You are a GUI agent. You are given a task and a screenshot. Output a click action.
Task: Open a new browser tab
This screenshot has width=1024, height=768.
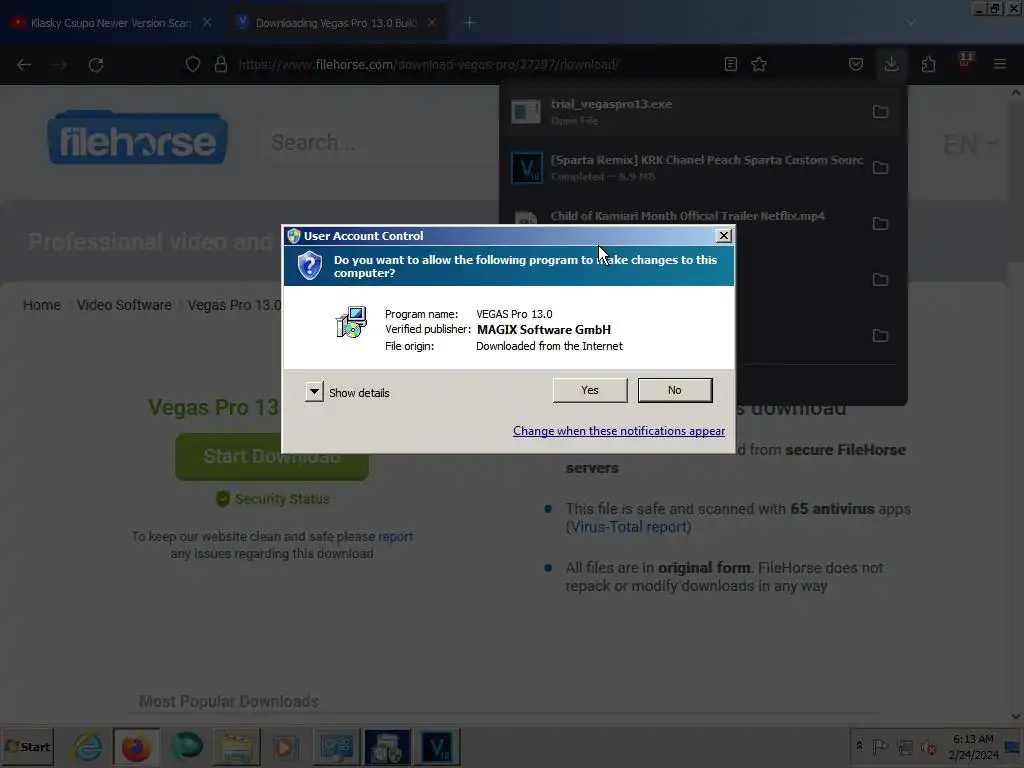(x=469, y=23)
